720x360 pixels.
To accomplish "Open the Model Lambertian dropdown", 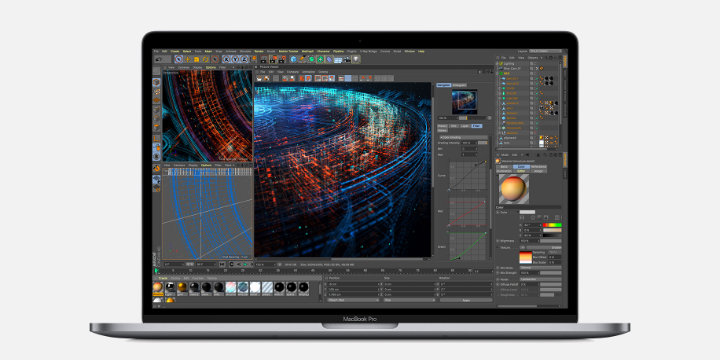I will [x=540, y=279].
